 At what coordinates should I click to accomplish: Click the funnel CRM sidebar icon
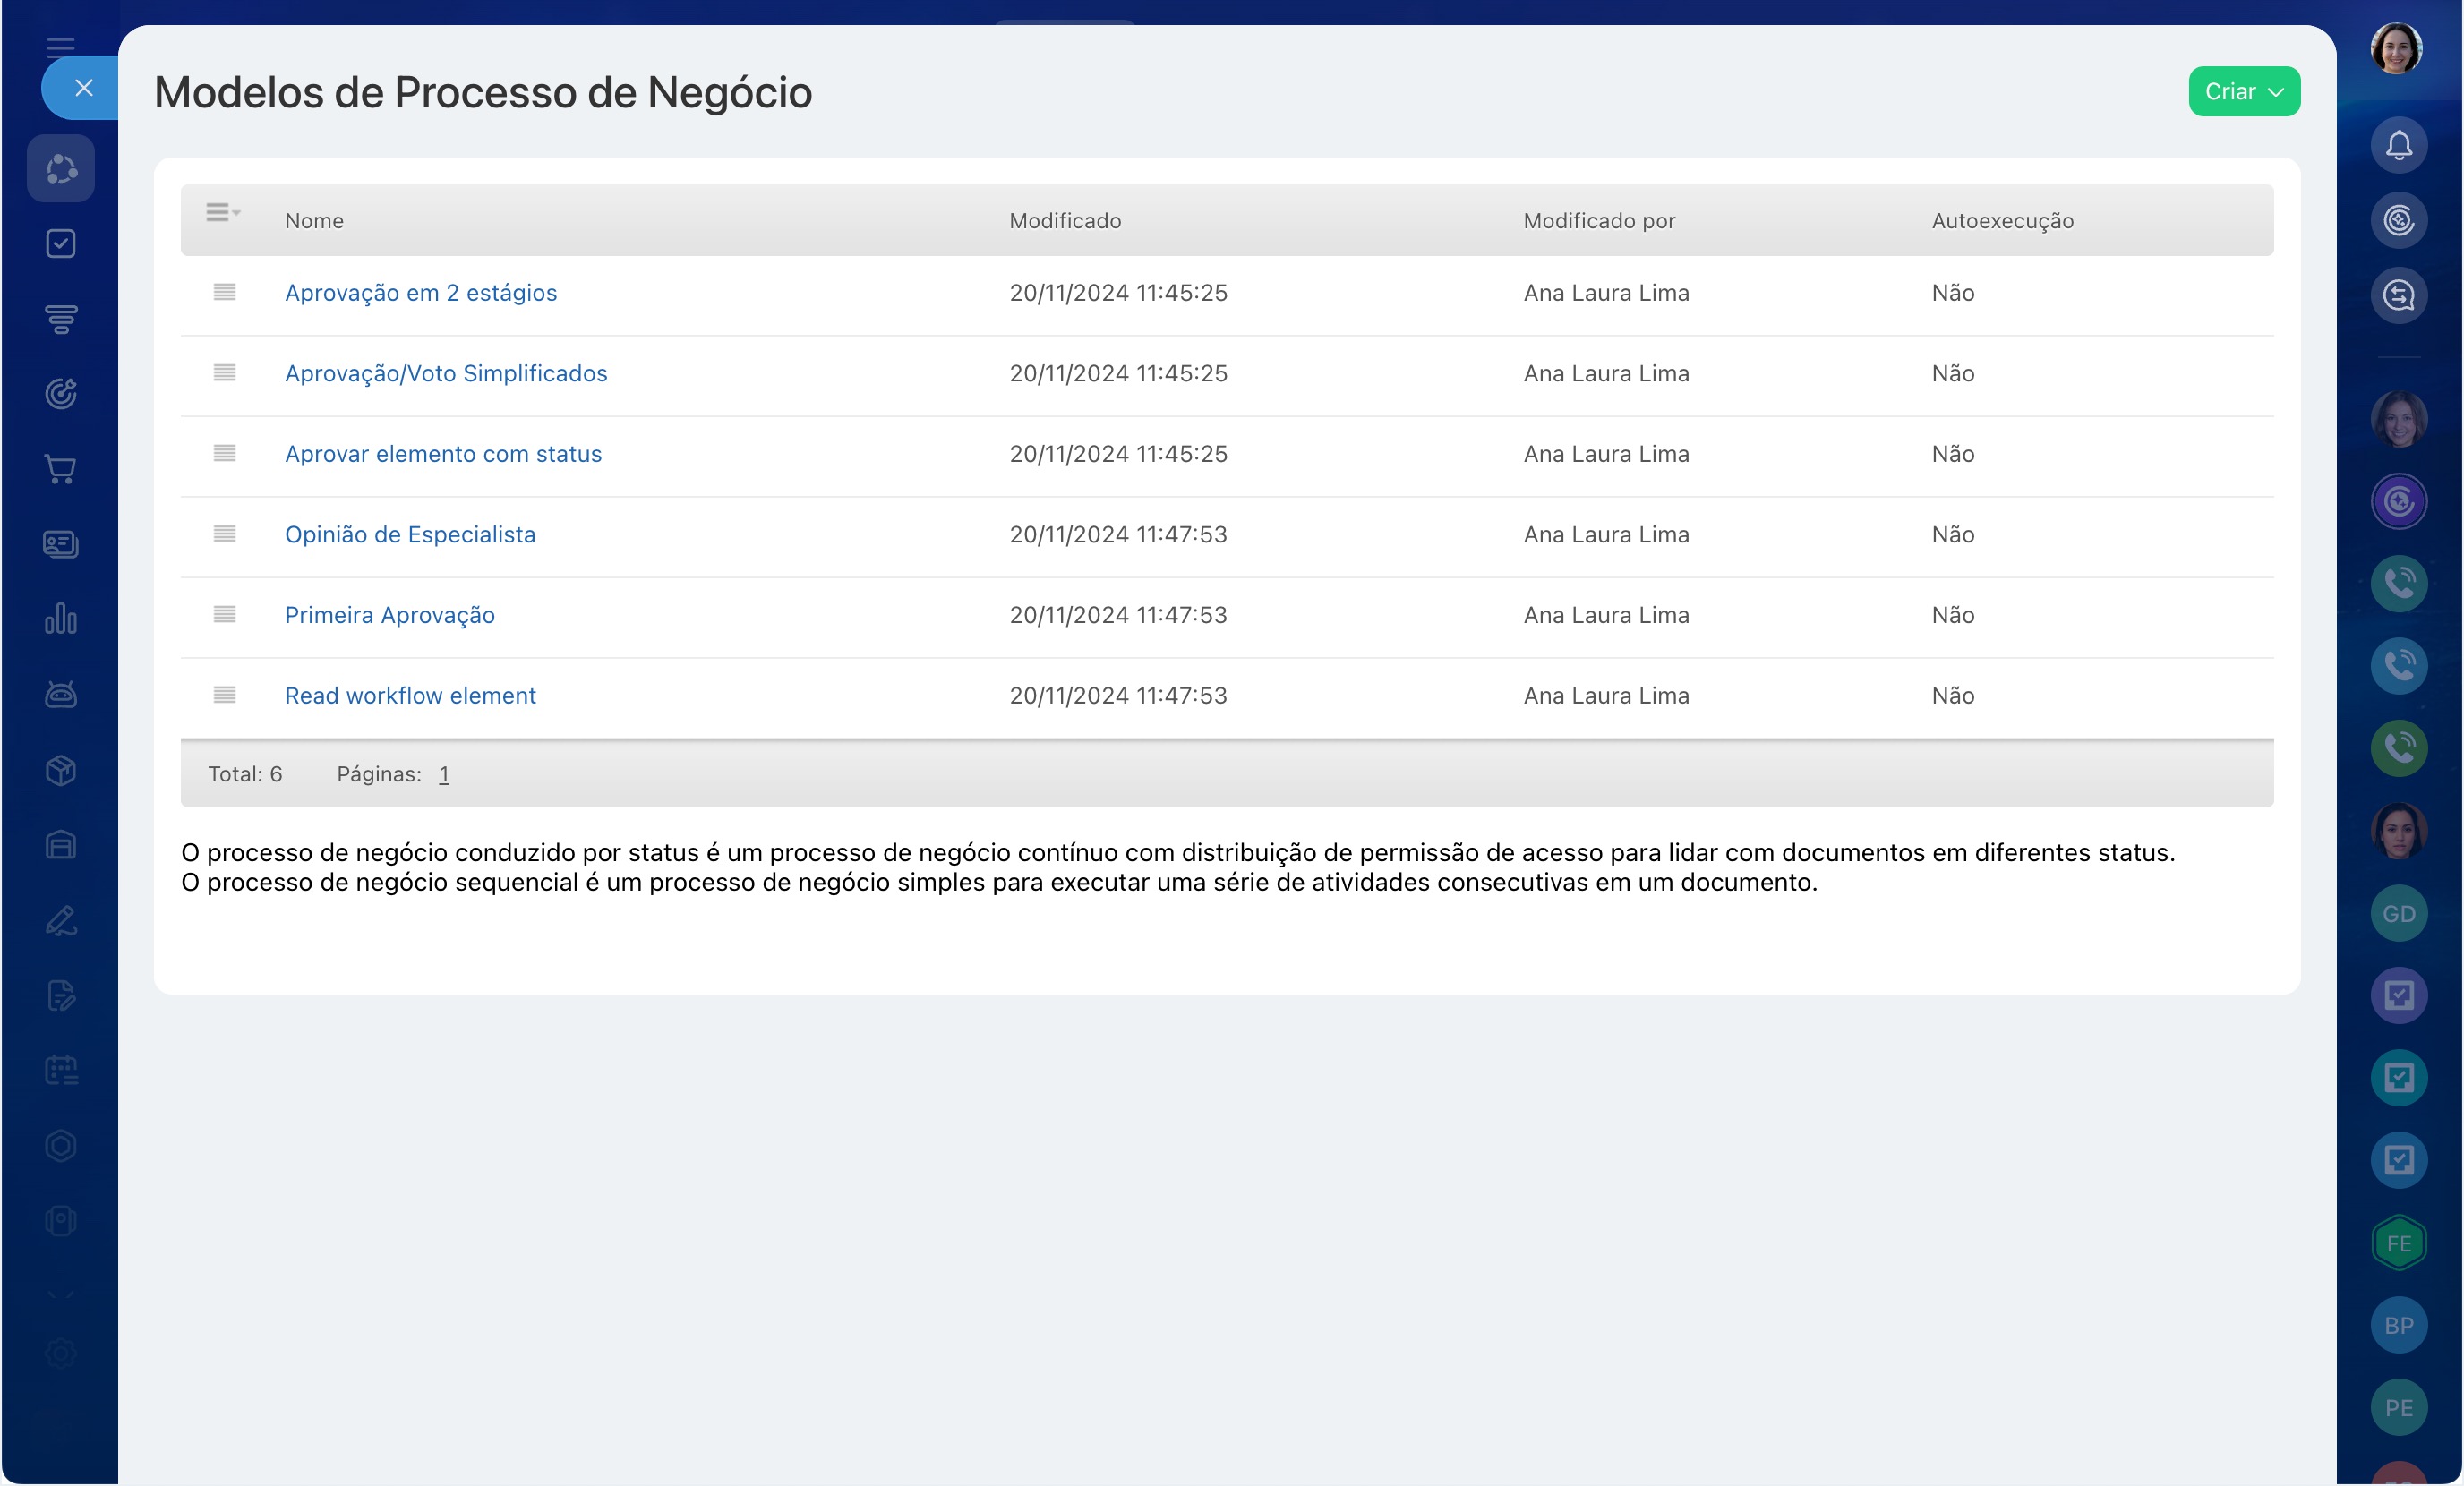[x=61, y=319]
